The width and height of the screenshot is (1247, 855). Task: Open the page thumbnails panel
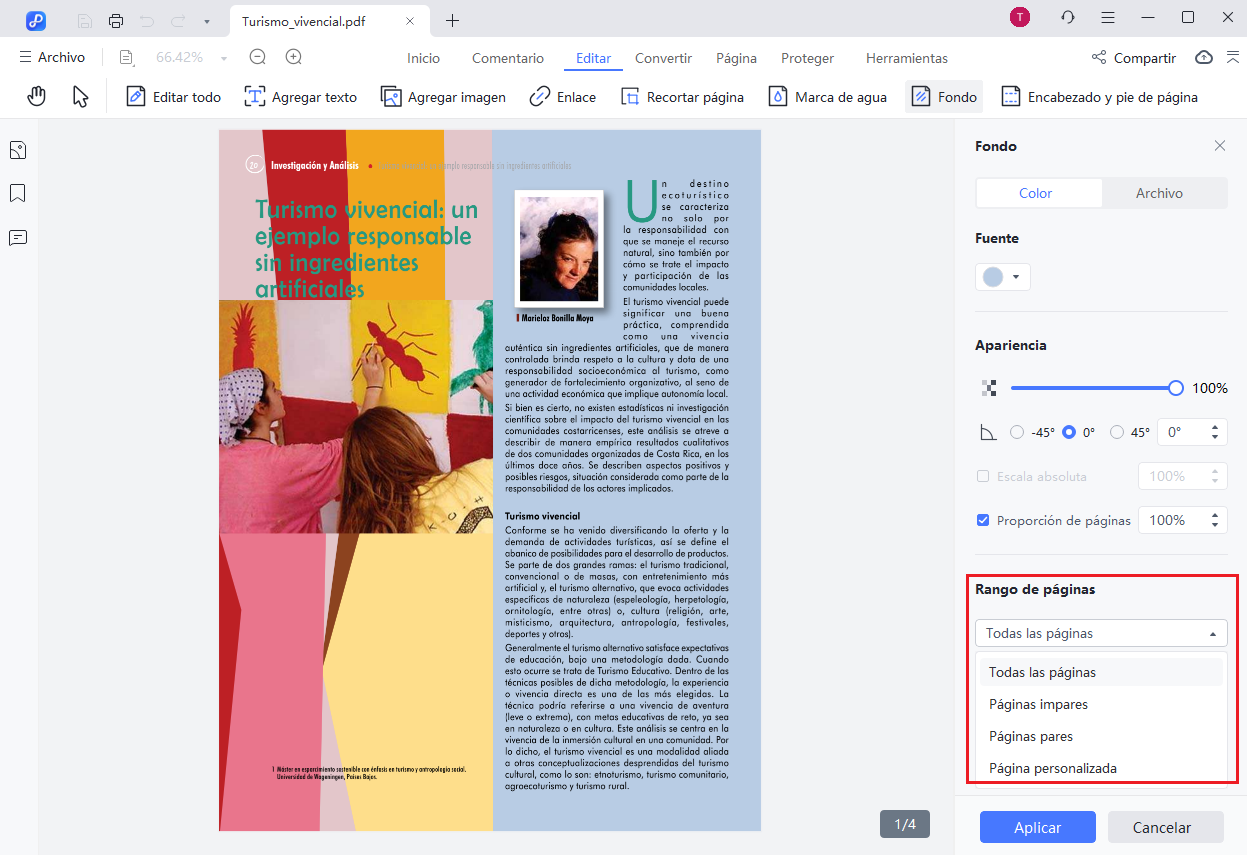[16, 149]
